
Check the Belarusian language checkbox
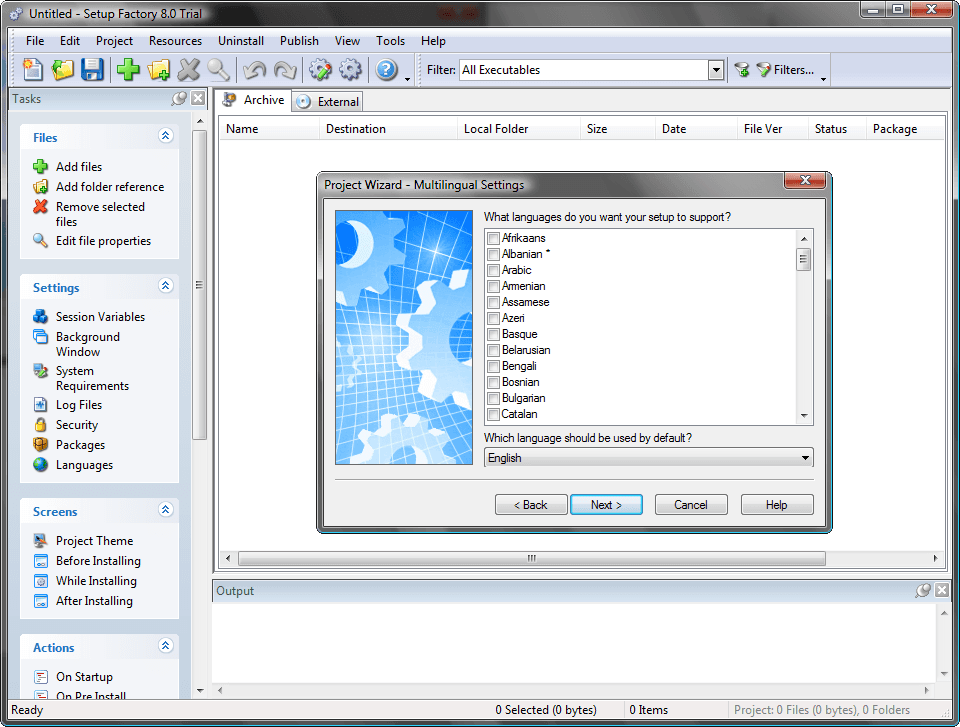pyautogui.click(x=493, y=350)
